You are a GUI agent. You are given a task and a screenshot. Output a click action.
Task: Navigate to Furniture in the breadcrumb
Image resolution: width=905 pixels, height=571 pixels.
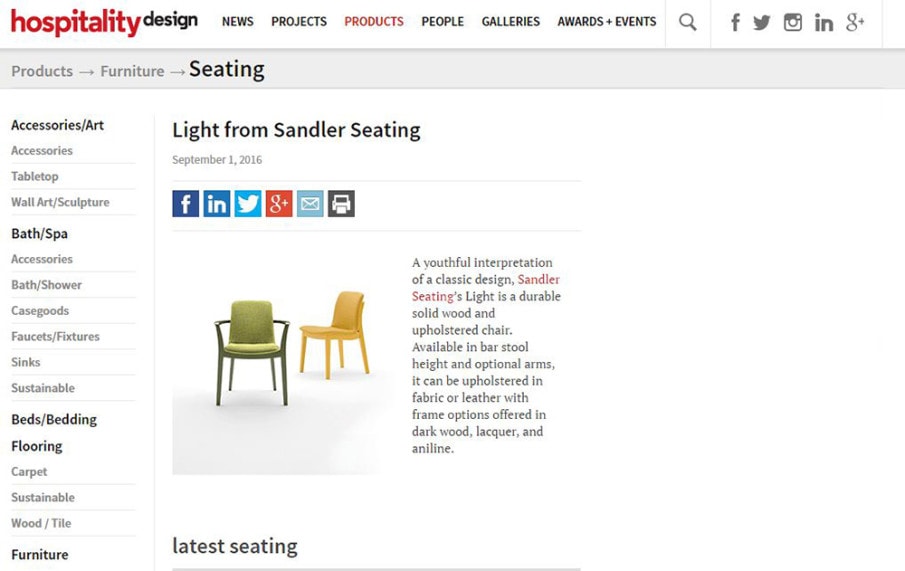[x=132, y=71]
